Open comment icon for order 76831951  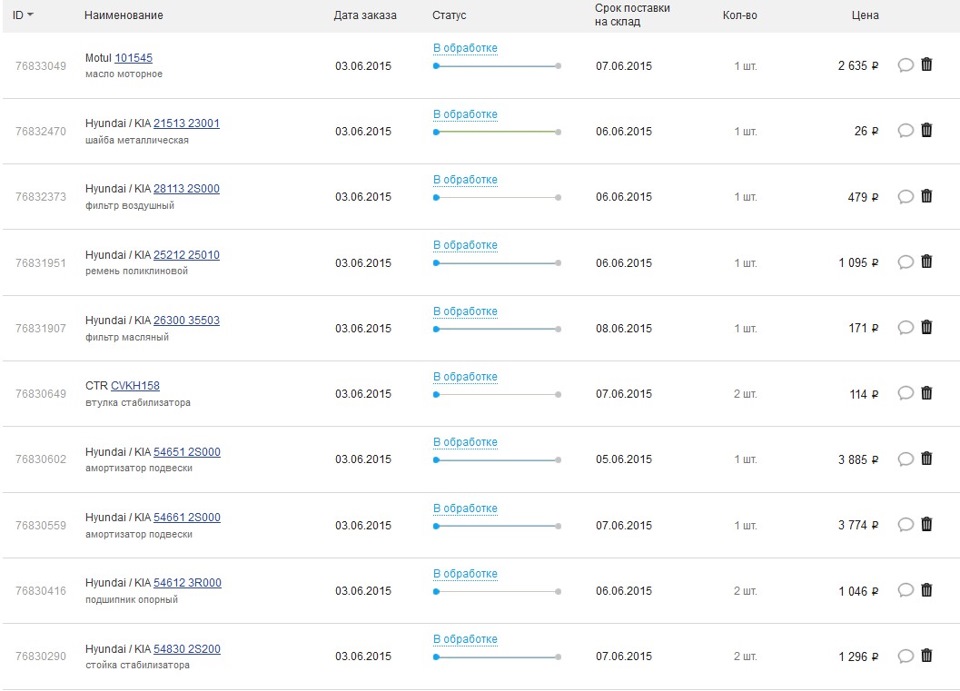click(906, 262)
